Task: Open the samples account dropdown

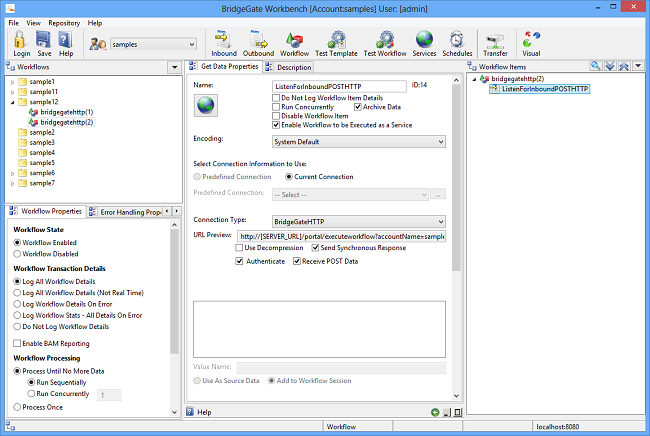Action: (153, 44)
